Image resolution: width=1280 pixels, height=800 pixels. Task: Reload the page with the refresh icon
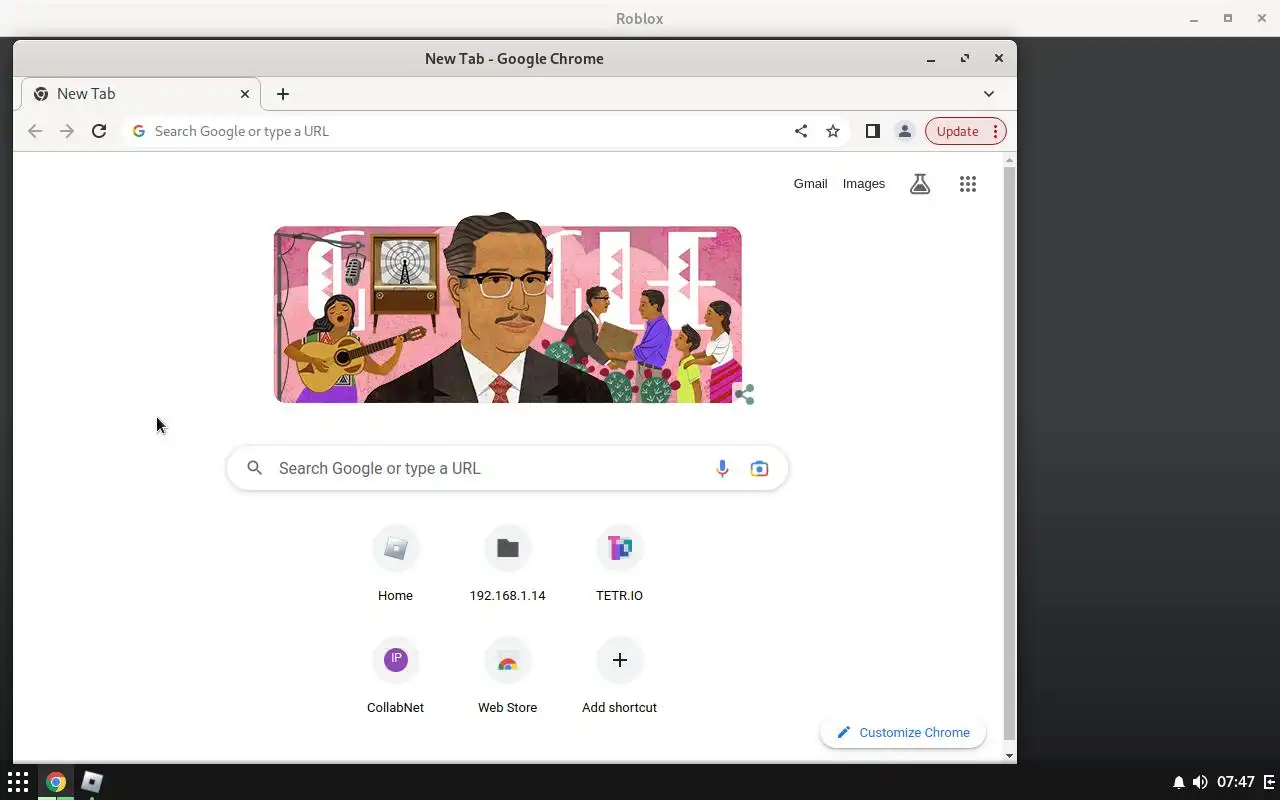point(99,131)
